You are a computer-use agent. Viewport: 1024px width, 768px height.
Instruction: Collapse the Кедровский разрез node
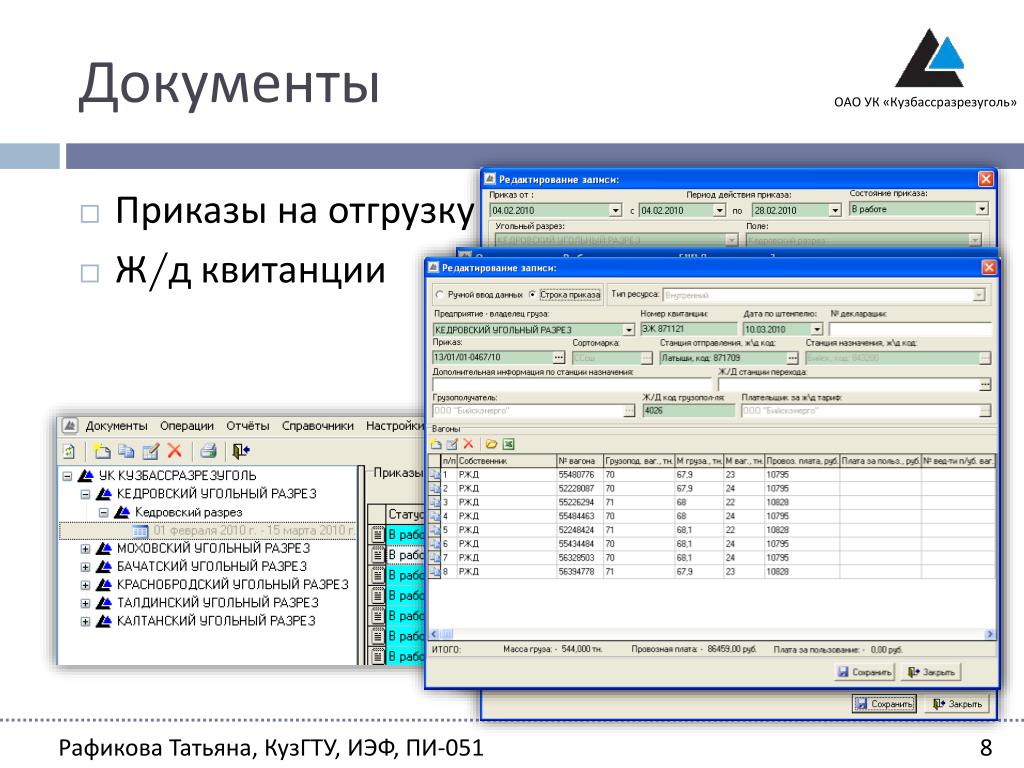click(103, 513)
